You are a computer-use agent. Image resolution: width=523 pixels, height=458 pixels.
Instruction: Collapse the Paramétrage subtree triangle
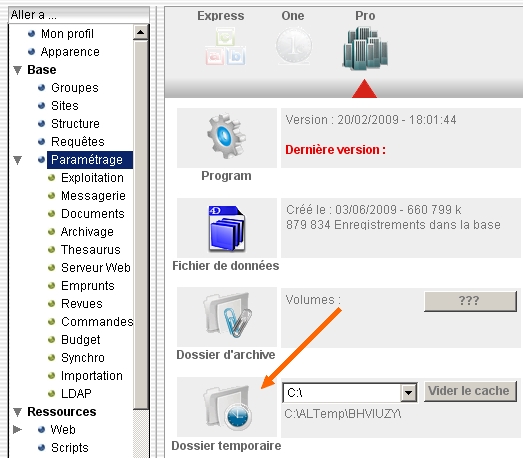(x=17, y=160)
